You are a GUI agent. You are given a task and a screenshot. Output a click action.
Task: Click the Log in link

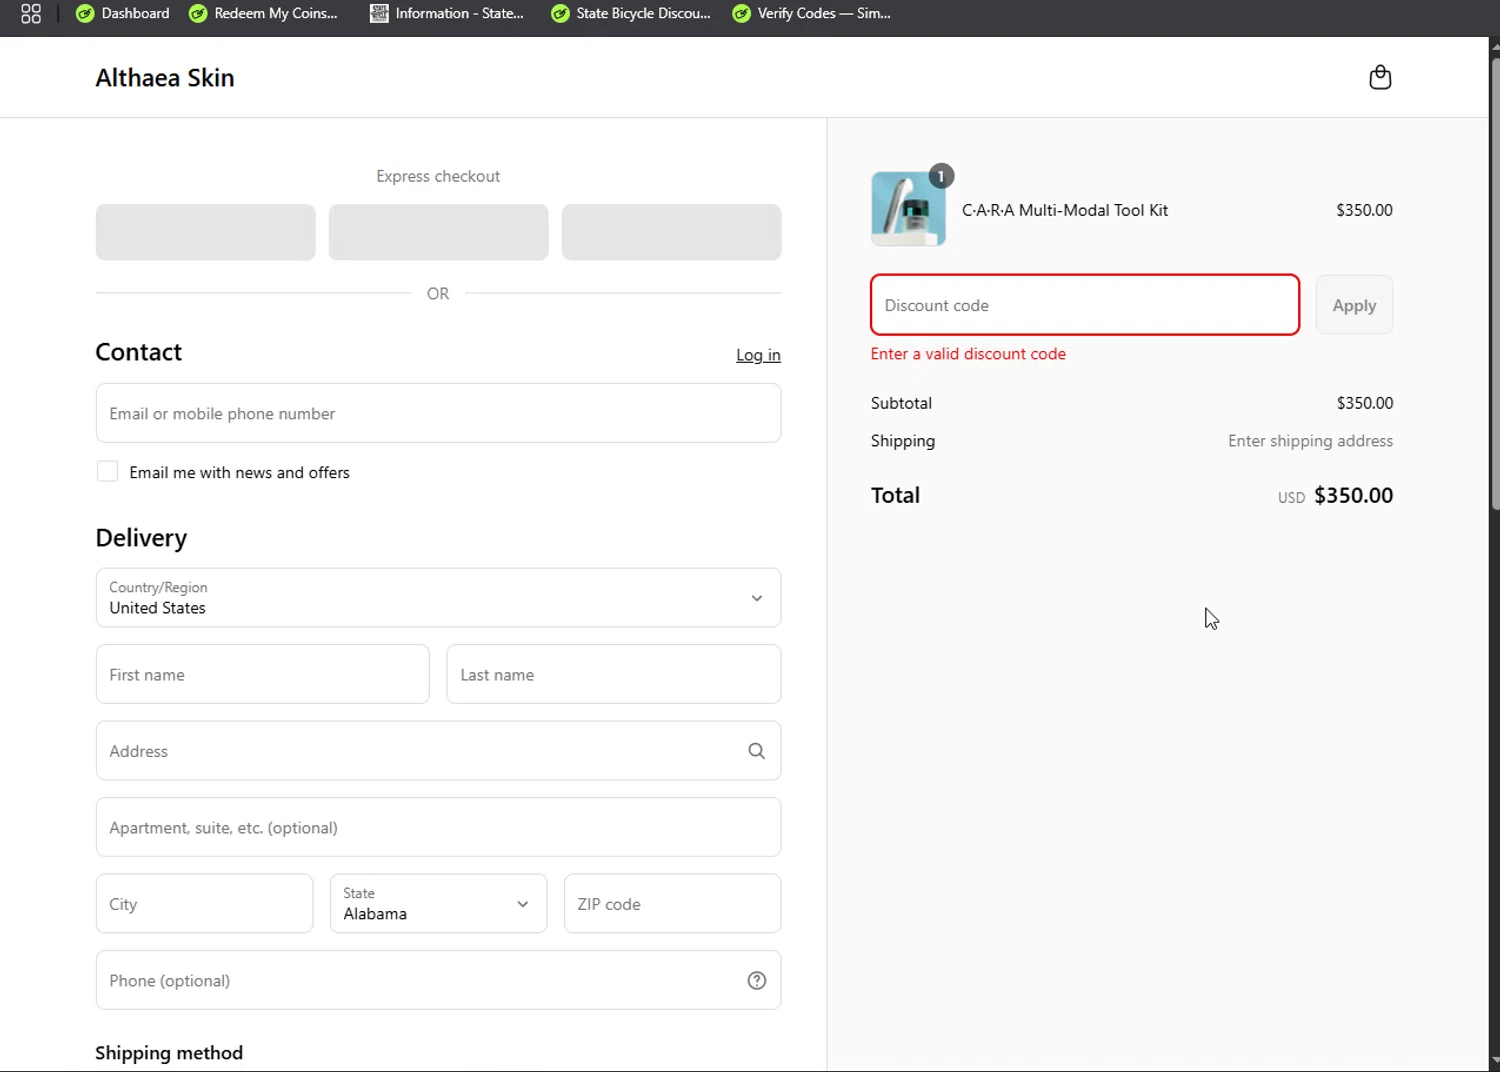tap(758, 355)
